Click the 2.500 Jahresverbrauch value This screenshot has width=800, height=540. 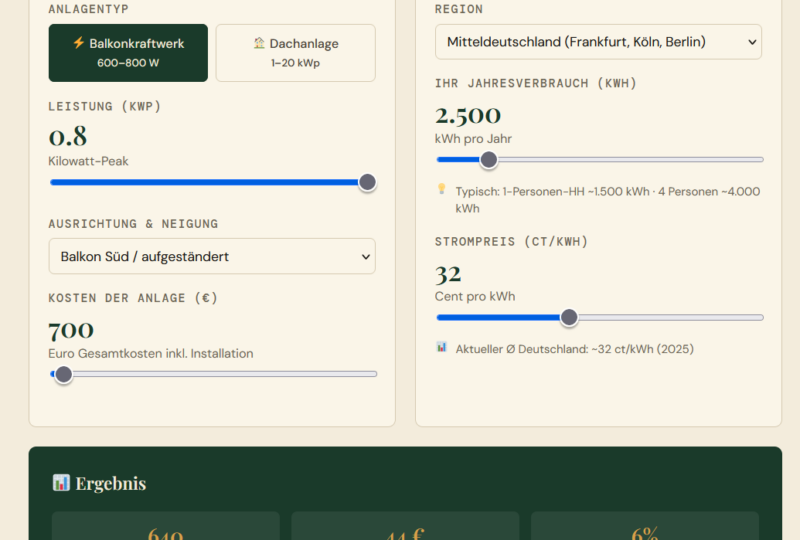(x=468, y=115)
